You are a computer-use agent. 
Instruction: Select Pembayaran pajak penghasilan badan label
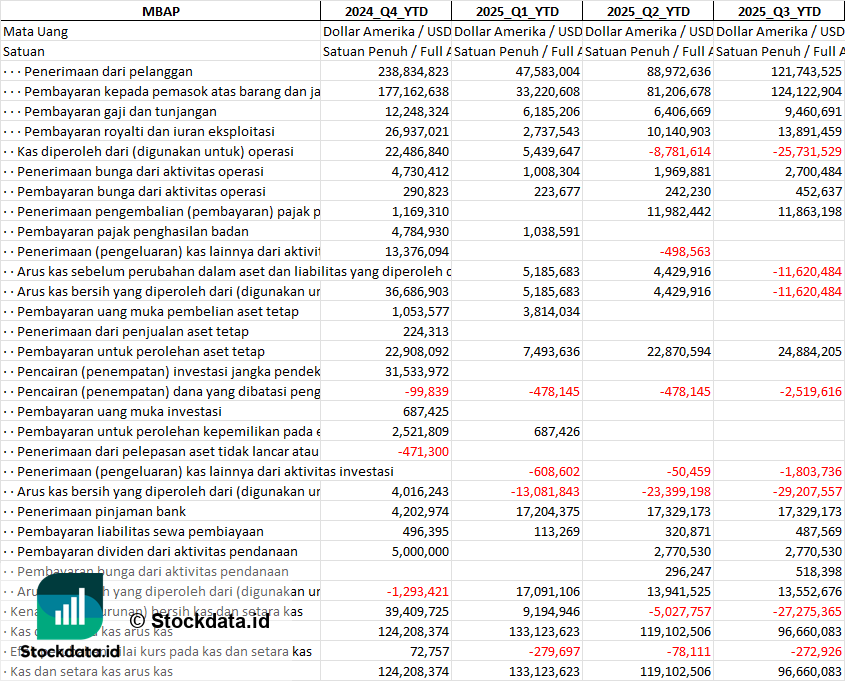(x=133, y=231)
